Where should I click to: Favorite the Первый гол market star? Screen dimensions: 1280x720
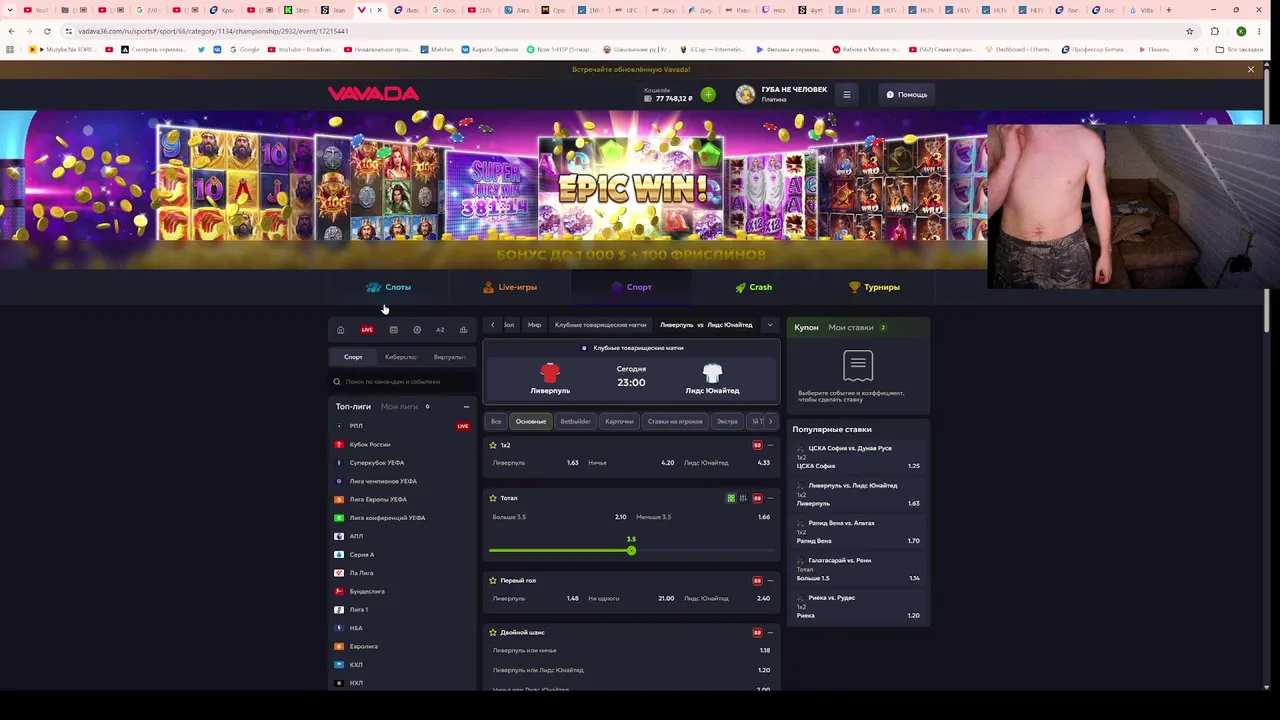tap(493, 580)
